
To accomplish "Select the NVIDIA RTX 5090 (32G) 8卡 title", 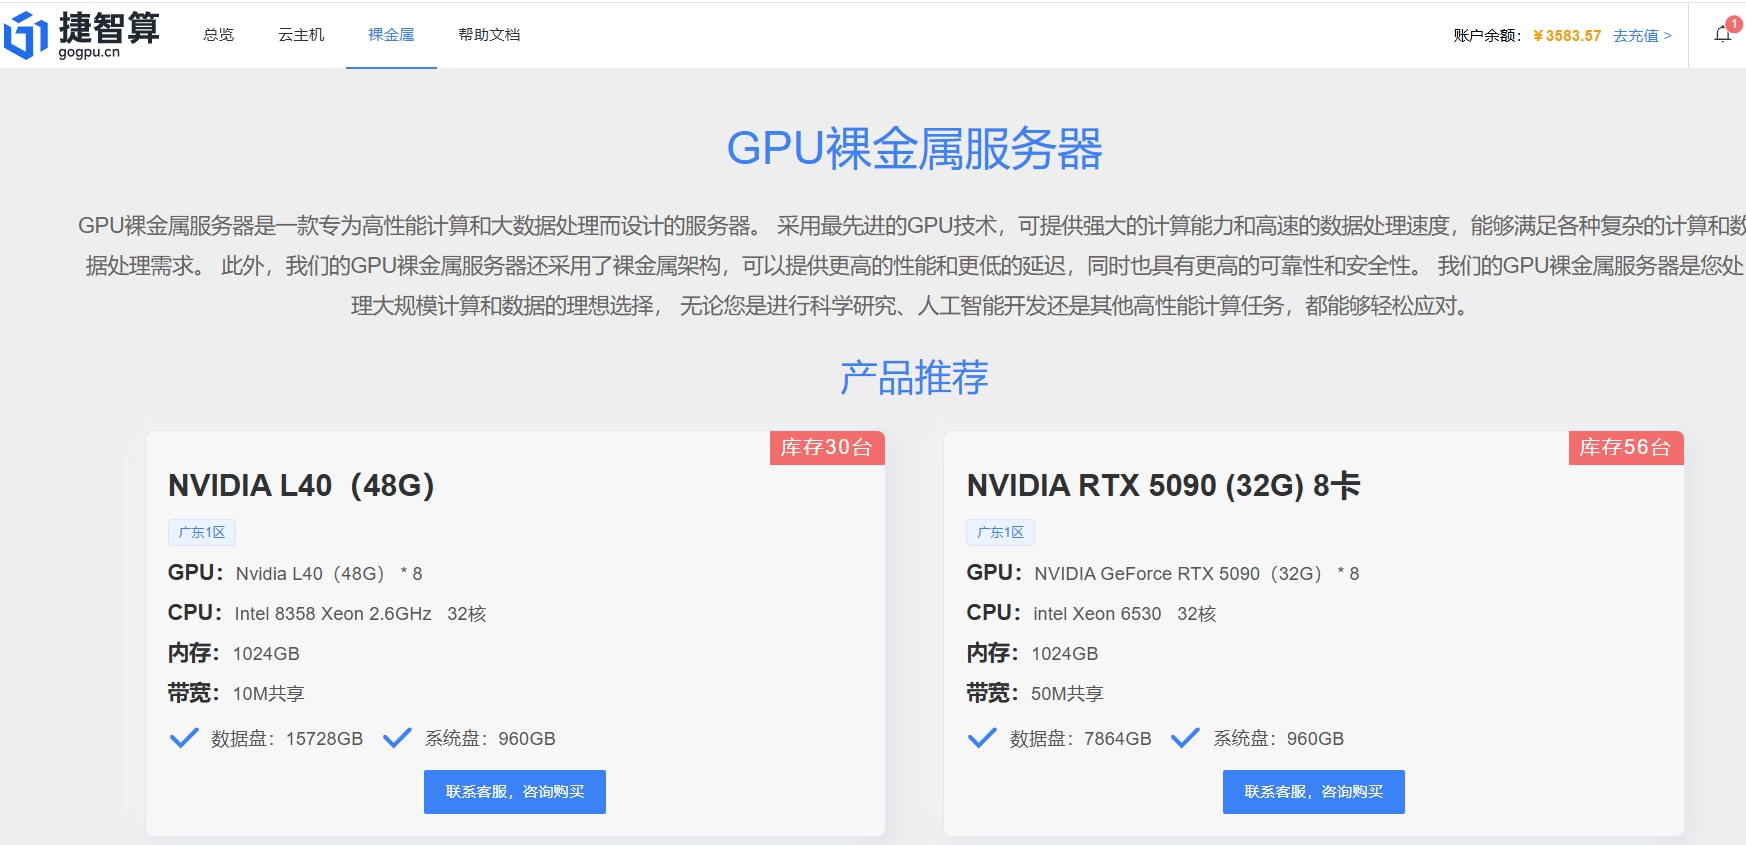I will (x=1163, y=485).
